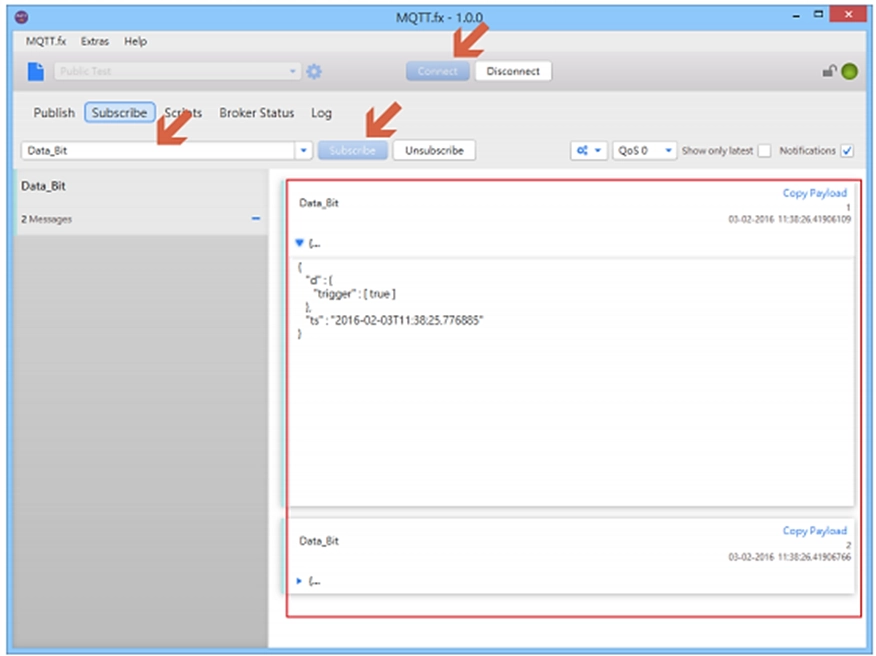Click the blue Subscribe button
The width and height of the screenshot is (876, 656).
(353, 150)
